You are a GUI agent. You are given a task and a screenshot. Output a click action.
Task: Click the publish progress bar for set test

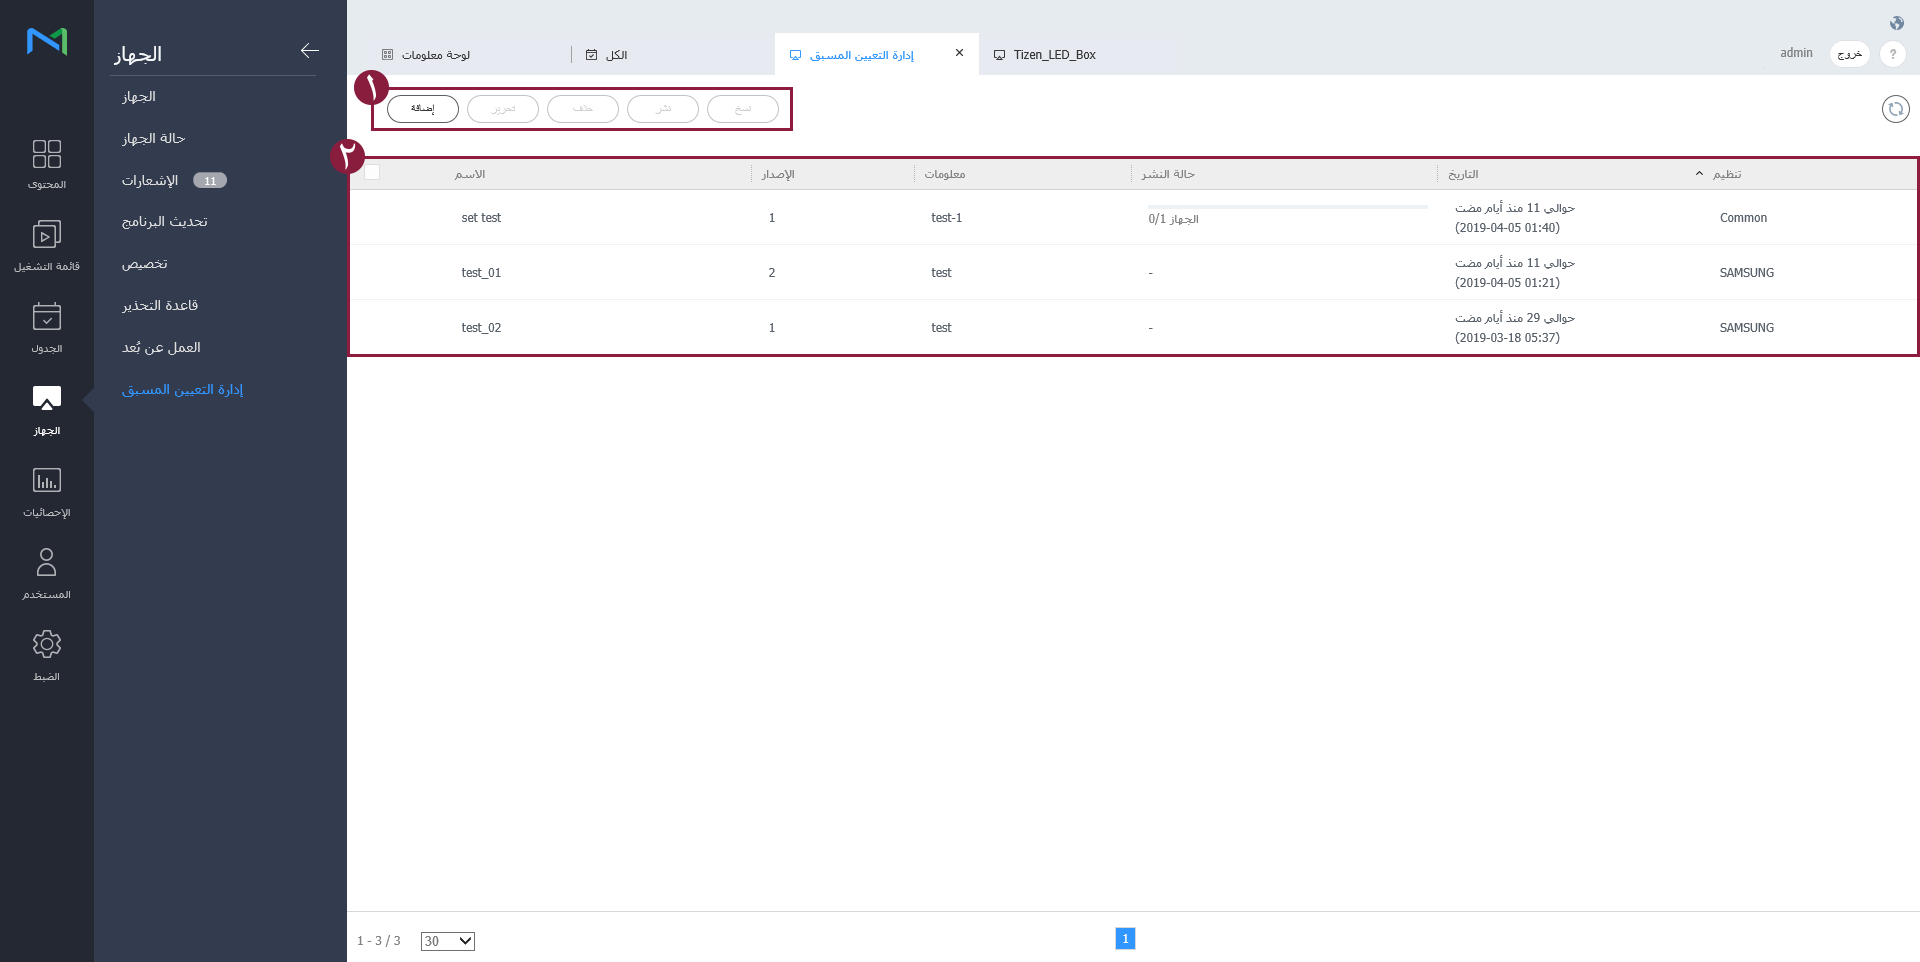pos(1287,207)
